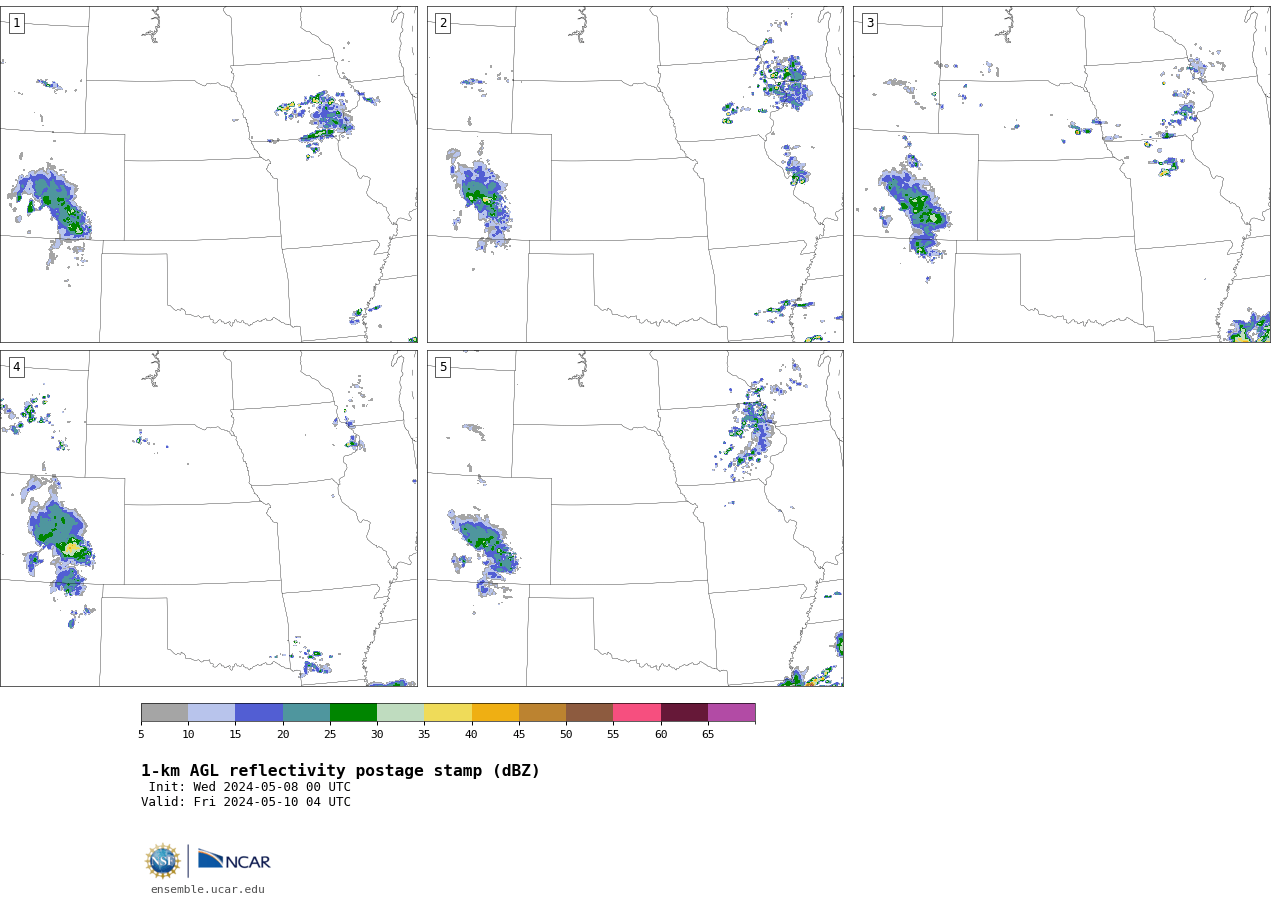This screenshot has height=901, width=1280.
Task: Select the teal 20-25 dBZ swatch
Action: pos(306,712)
